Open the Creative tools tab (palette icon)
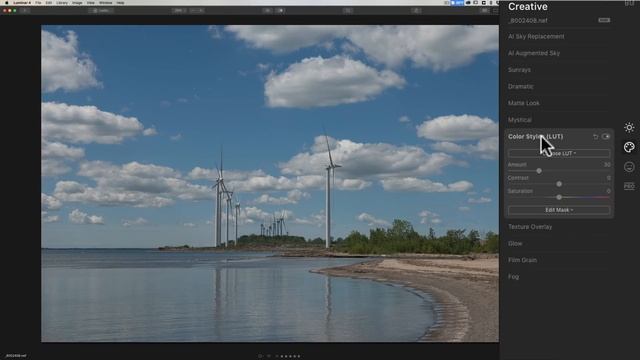 pyautogui.click(x=629, y=147)
